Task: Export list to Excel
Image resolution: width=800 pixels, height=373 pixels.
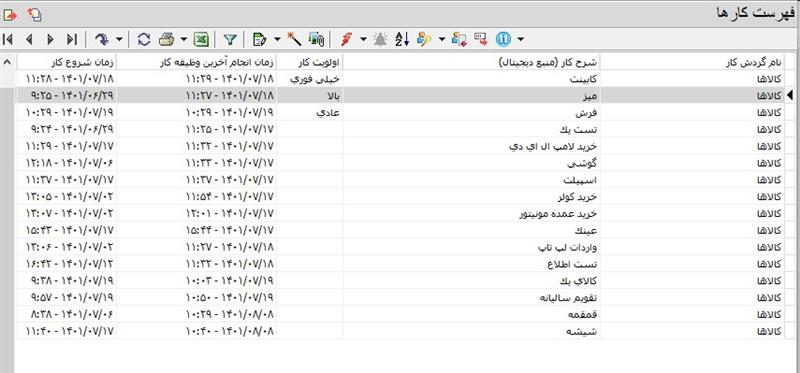Action: point(203,39)
